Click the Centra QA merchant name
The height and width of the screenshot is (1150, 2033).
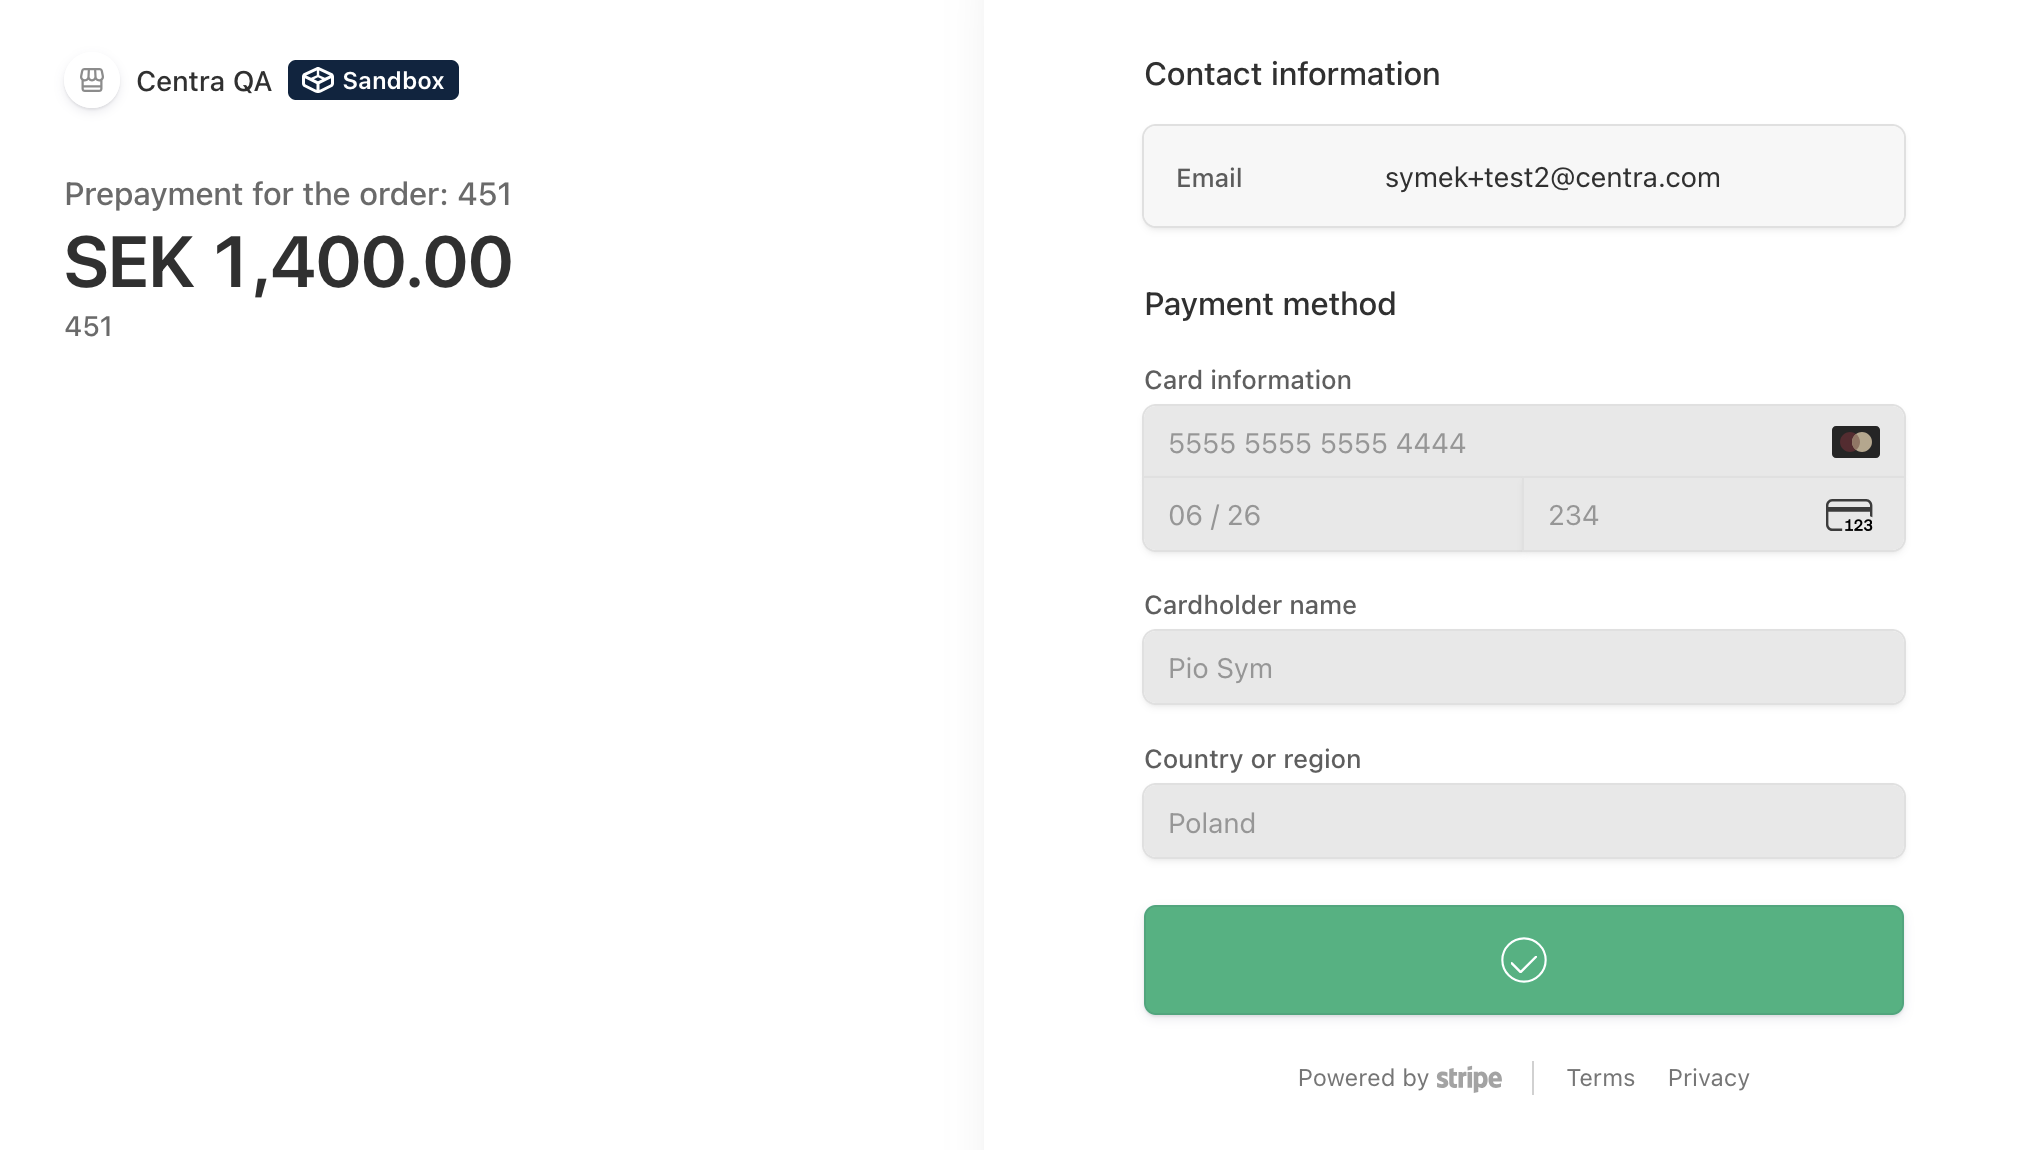[204, 81]
